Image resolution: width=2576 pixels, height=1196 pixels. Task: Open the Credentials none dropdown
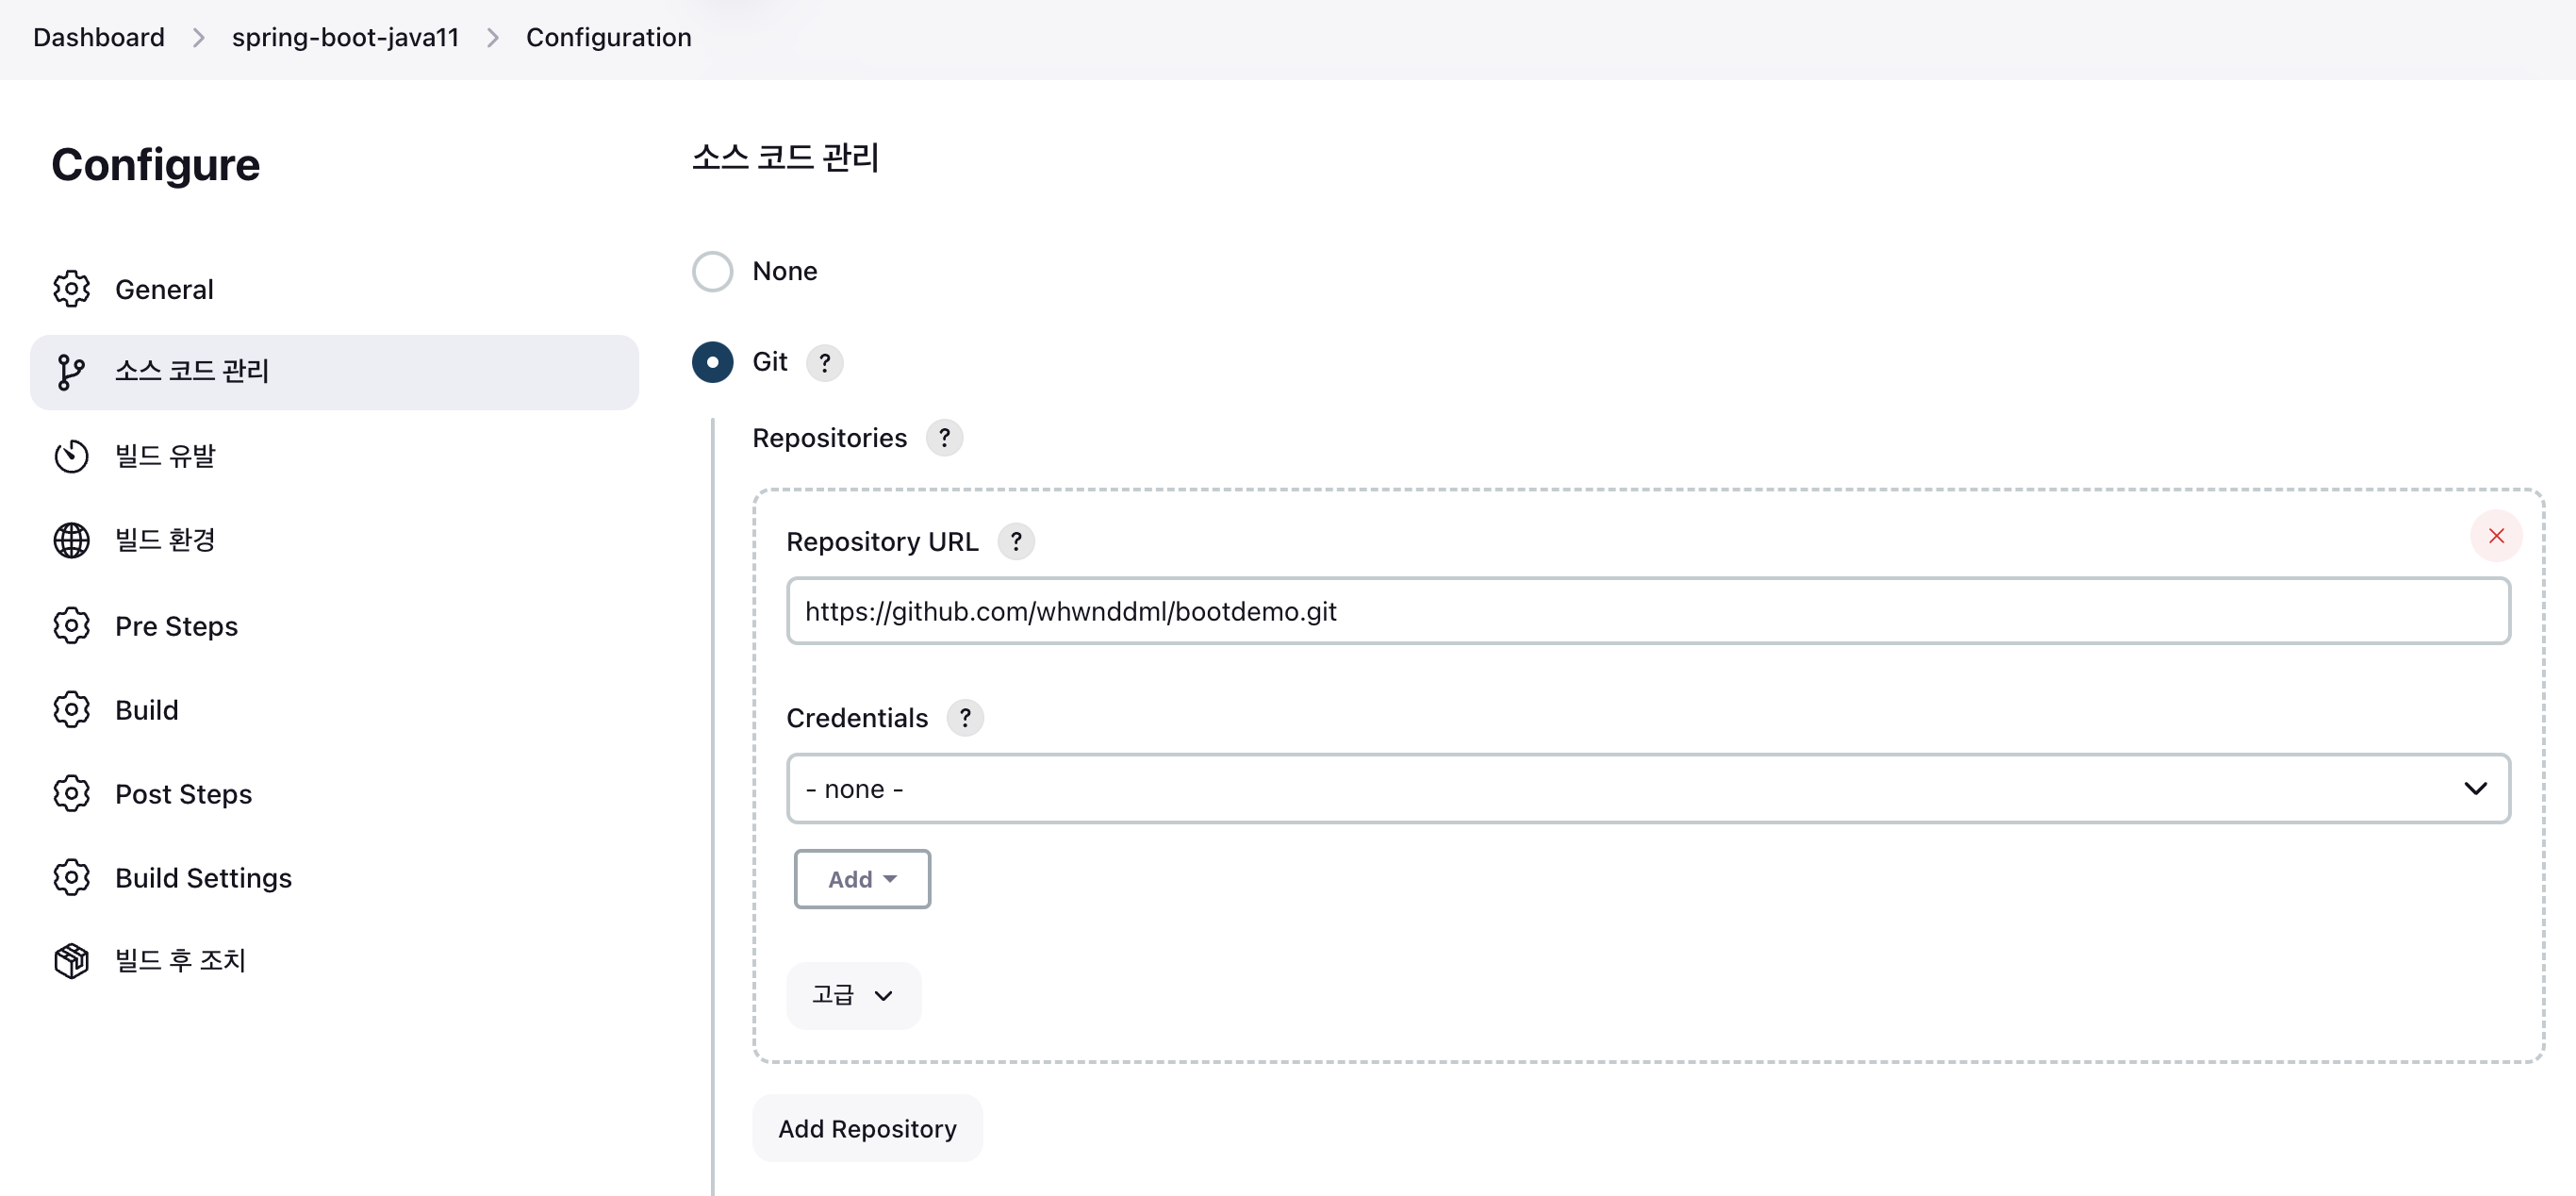coord(1647,789)
